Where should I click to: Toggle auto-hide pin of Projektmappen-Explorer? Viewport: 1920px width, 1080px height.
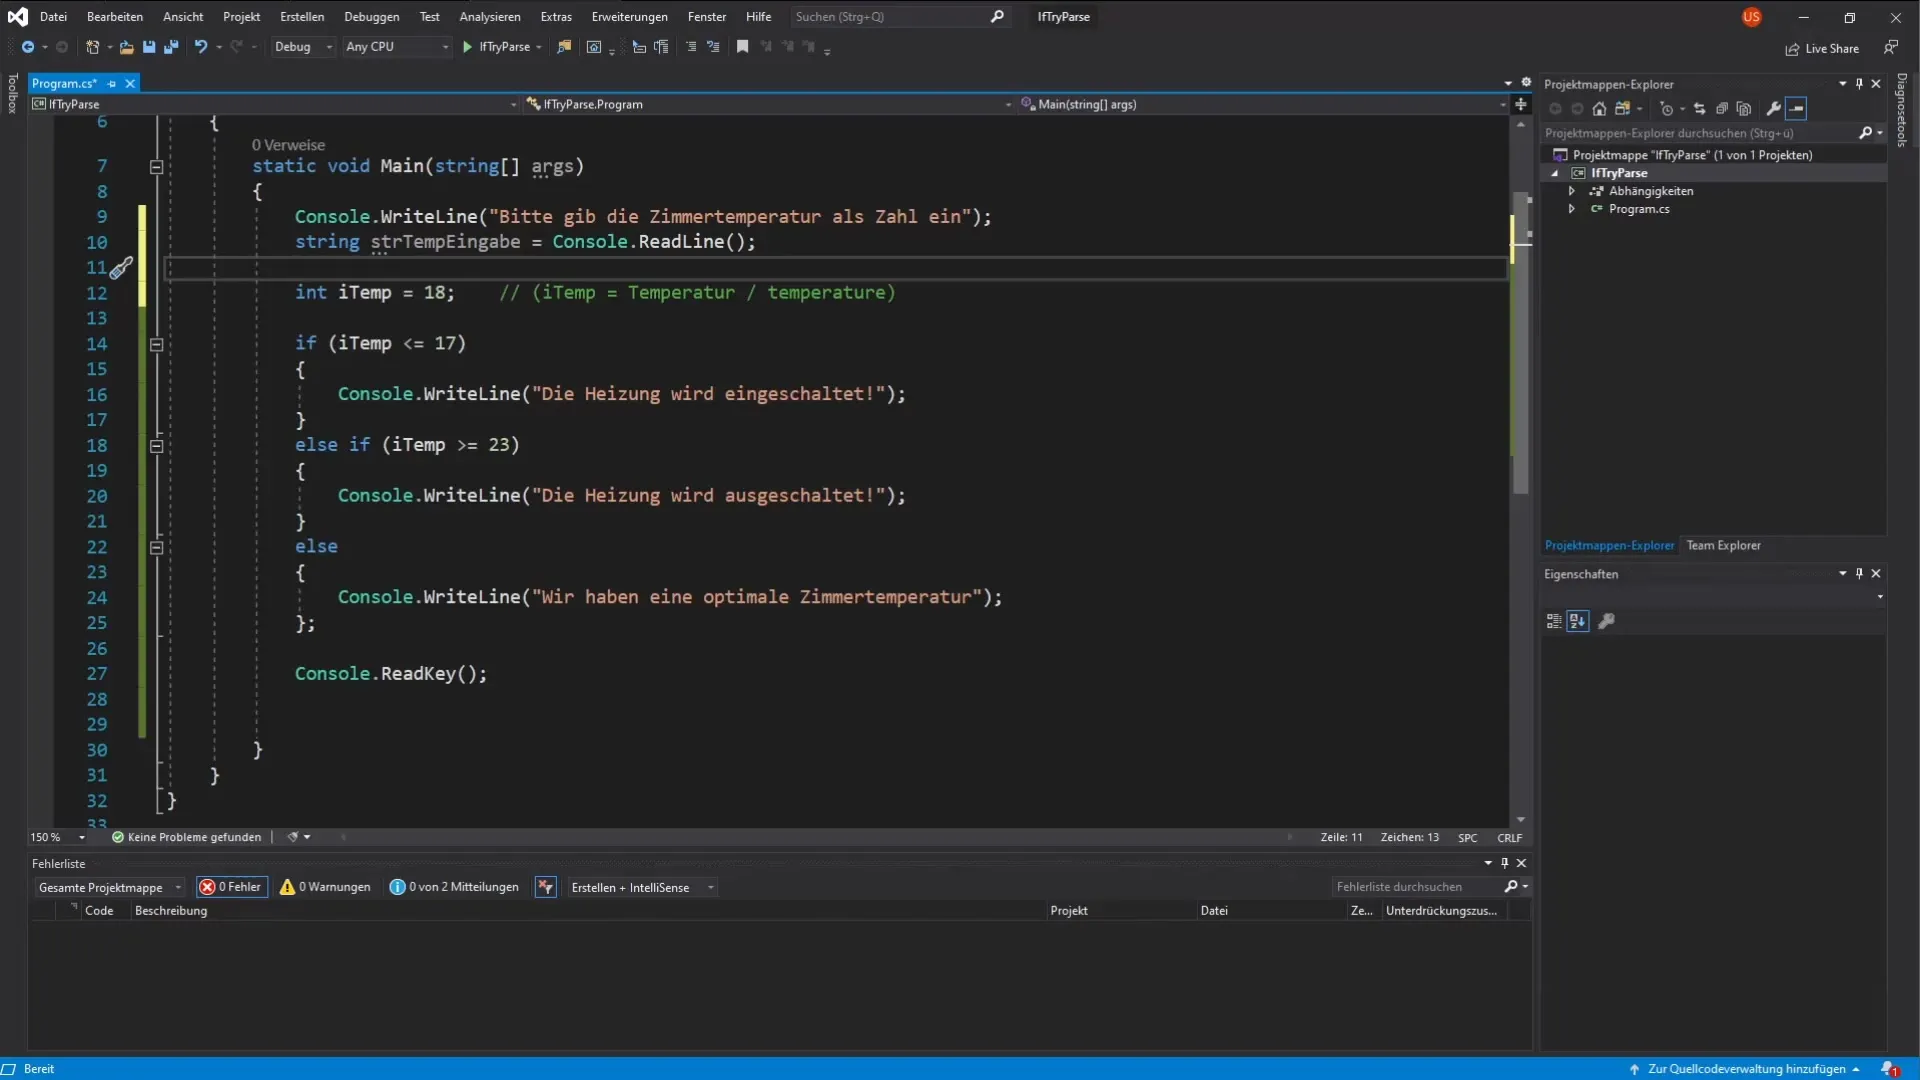1859,84
